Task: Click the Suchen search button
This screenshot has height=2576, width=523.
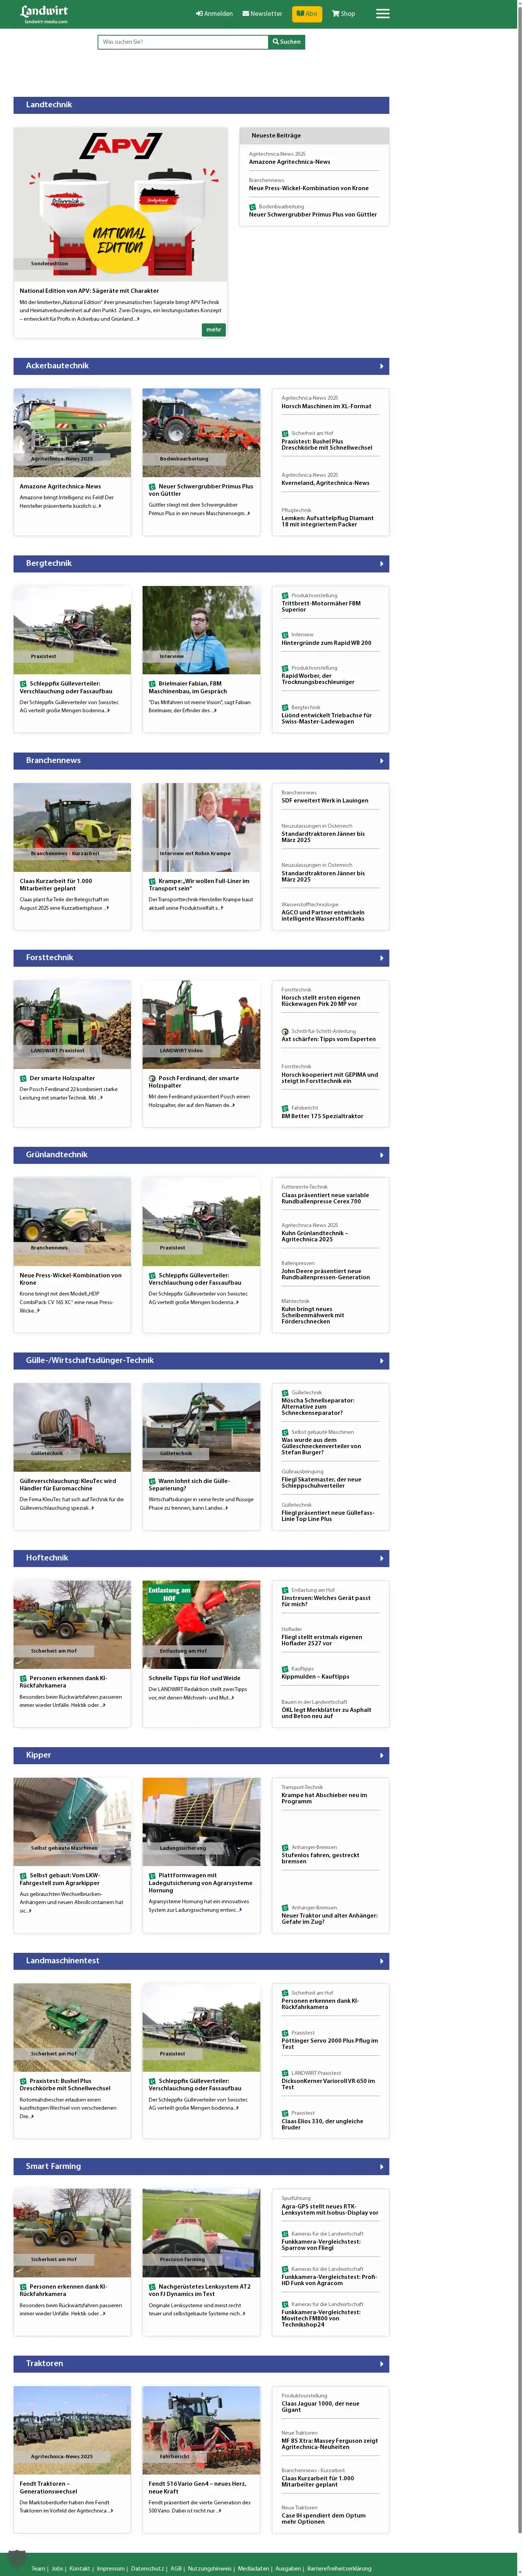Action: click(x=286, y=42)
